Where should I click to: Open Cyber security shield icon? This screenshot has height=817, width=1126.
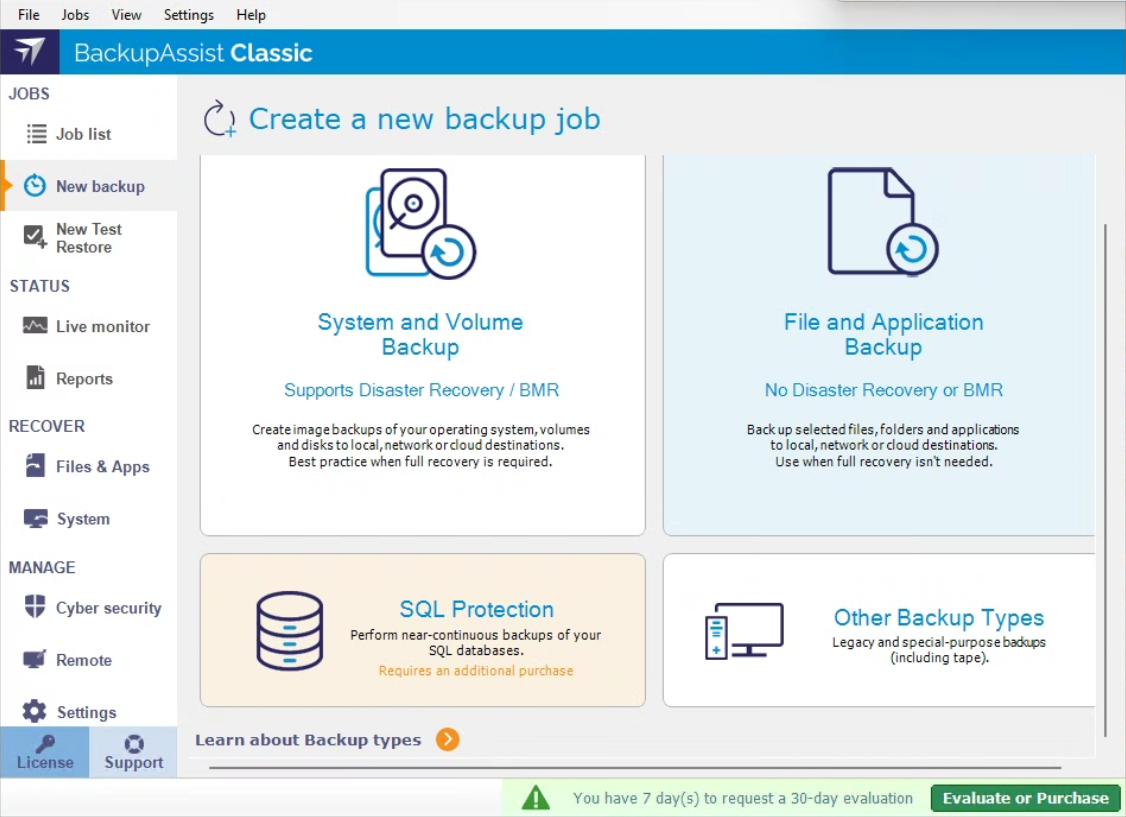point(35,608)
